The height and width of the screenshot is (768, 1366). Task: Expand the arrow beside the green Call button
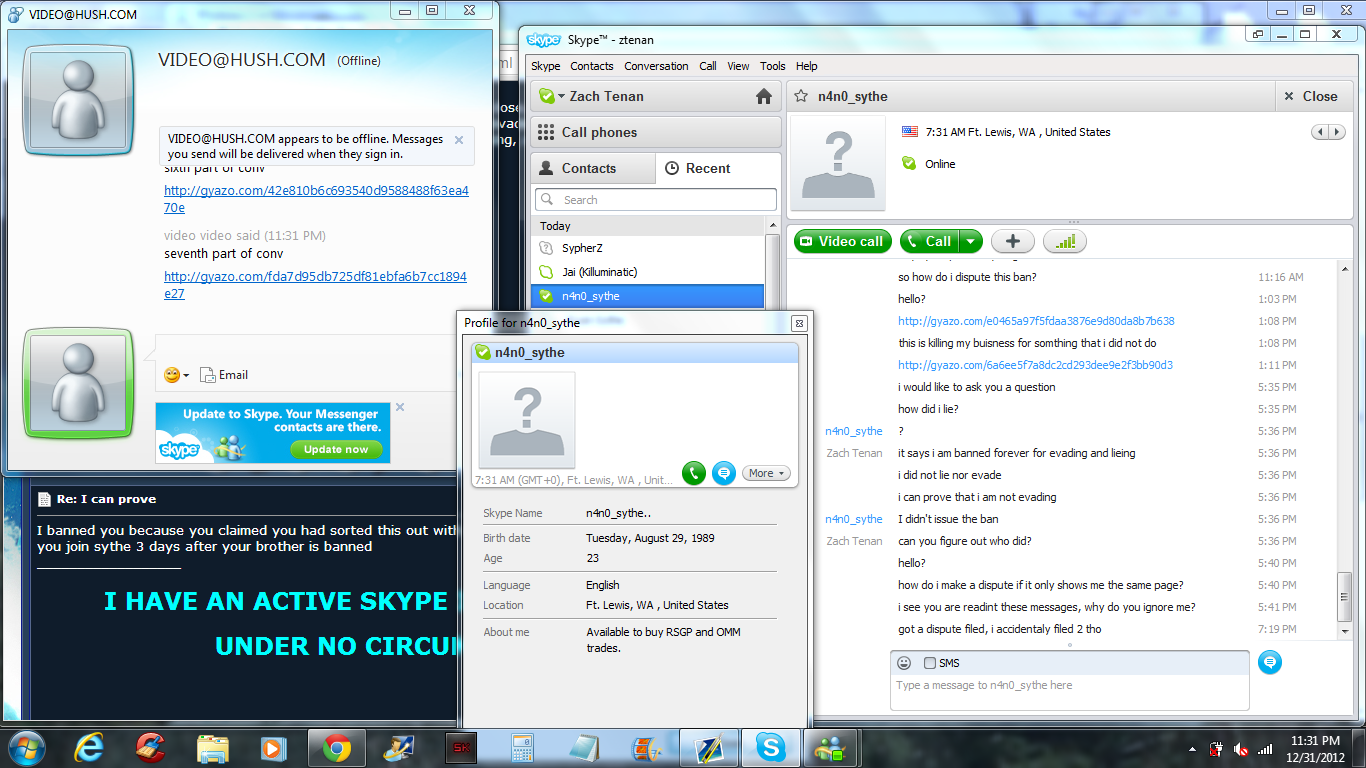point(971,241)
